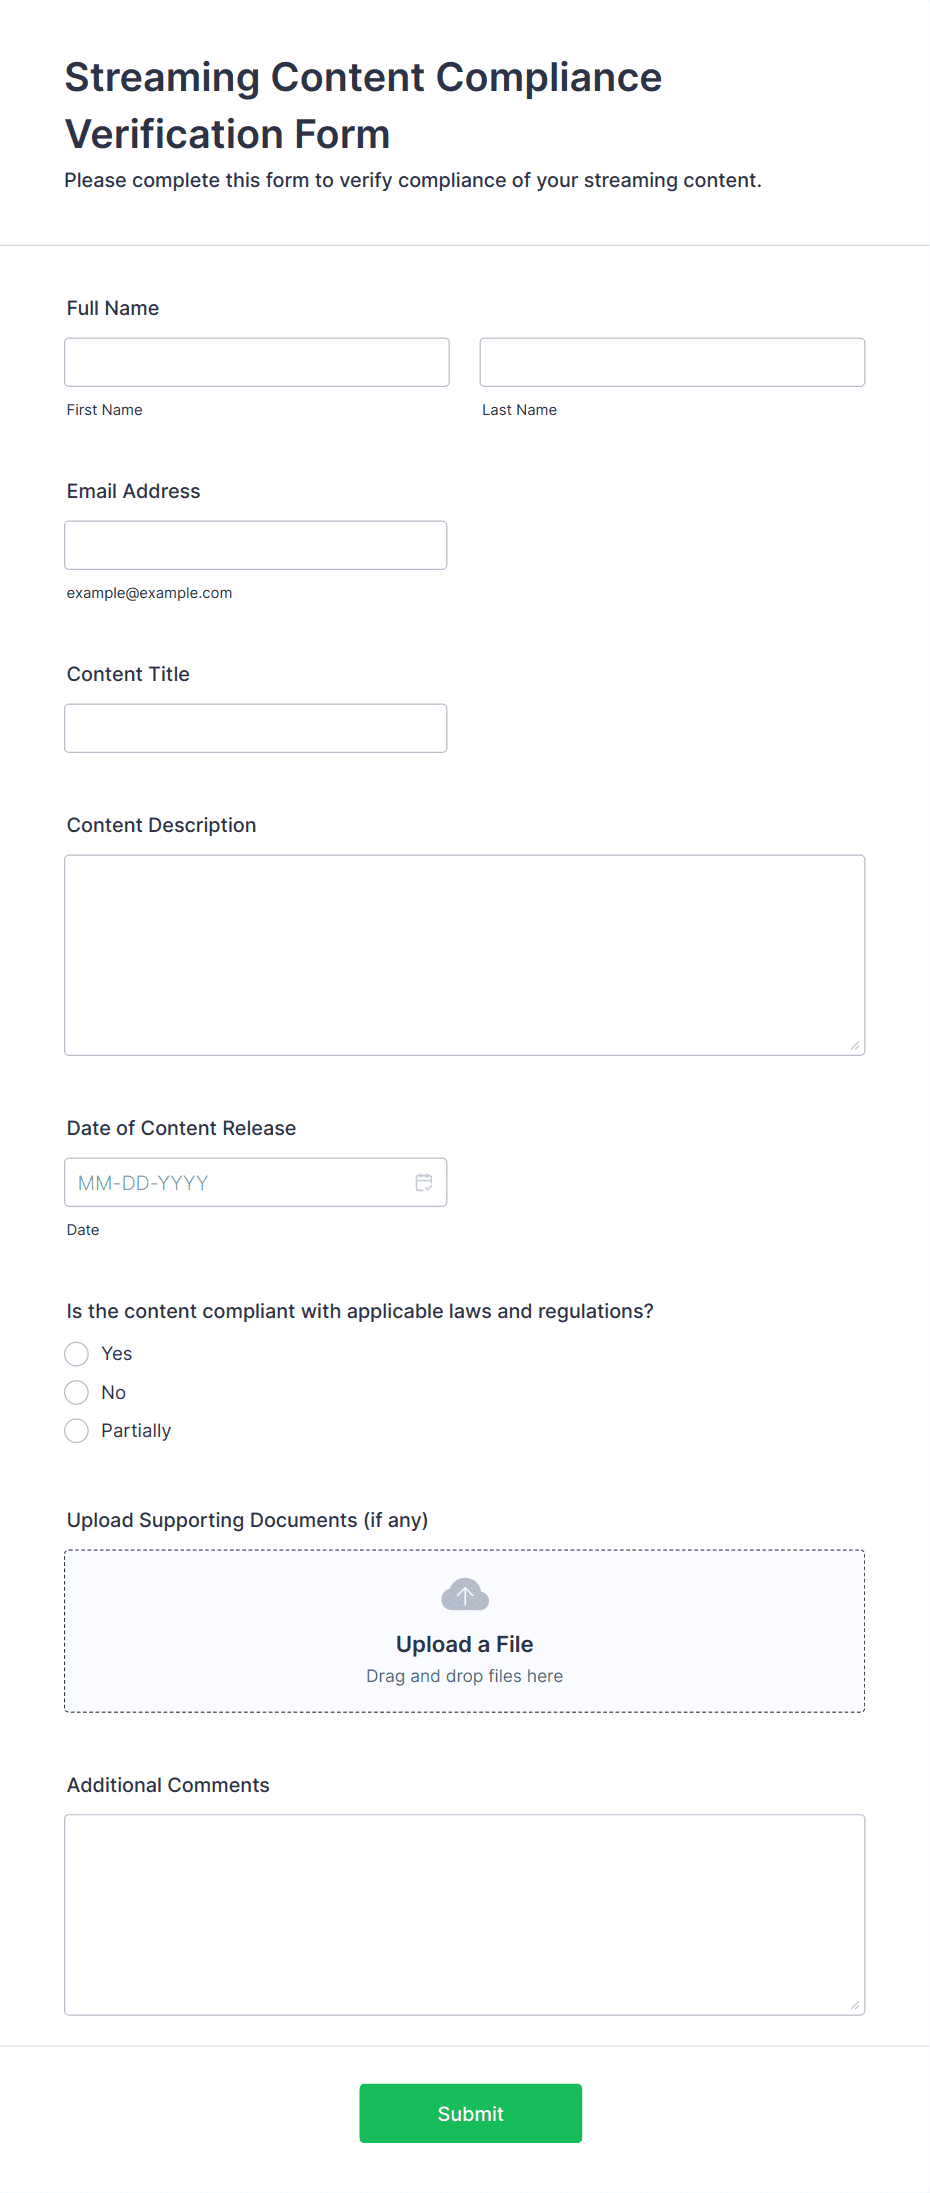Click into the Email Address box

click(x=256, y=545)
